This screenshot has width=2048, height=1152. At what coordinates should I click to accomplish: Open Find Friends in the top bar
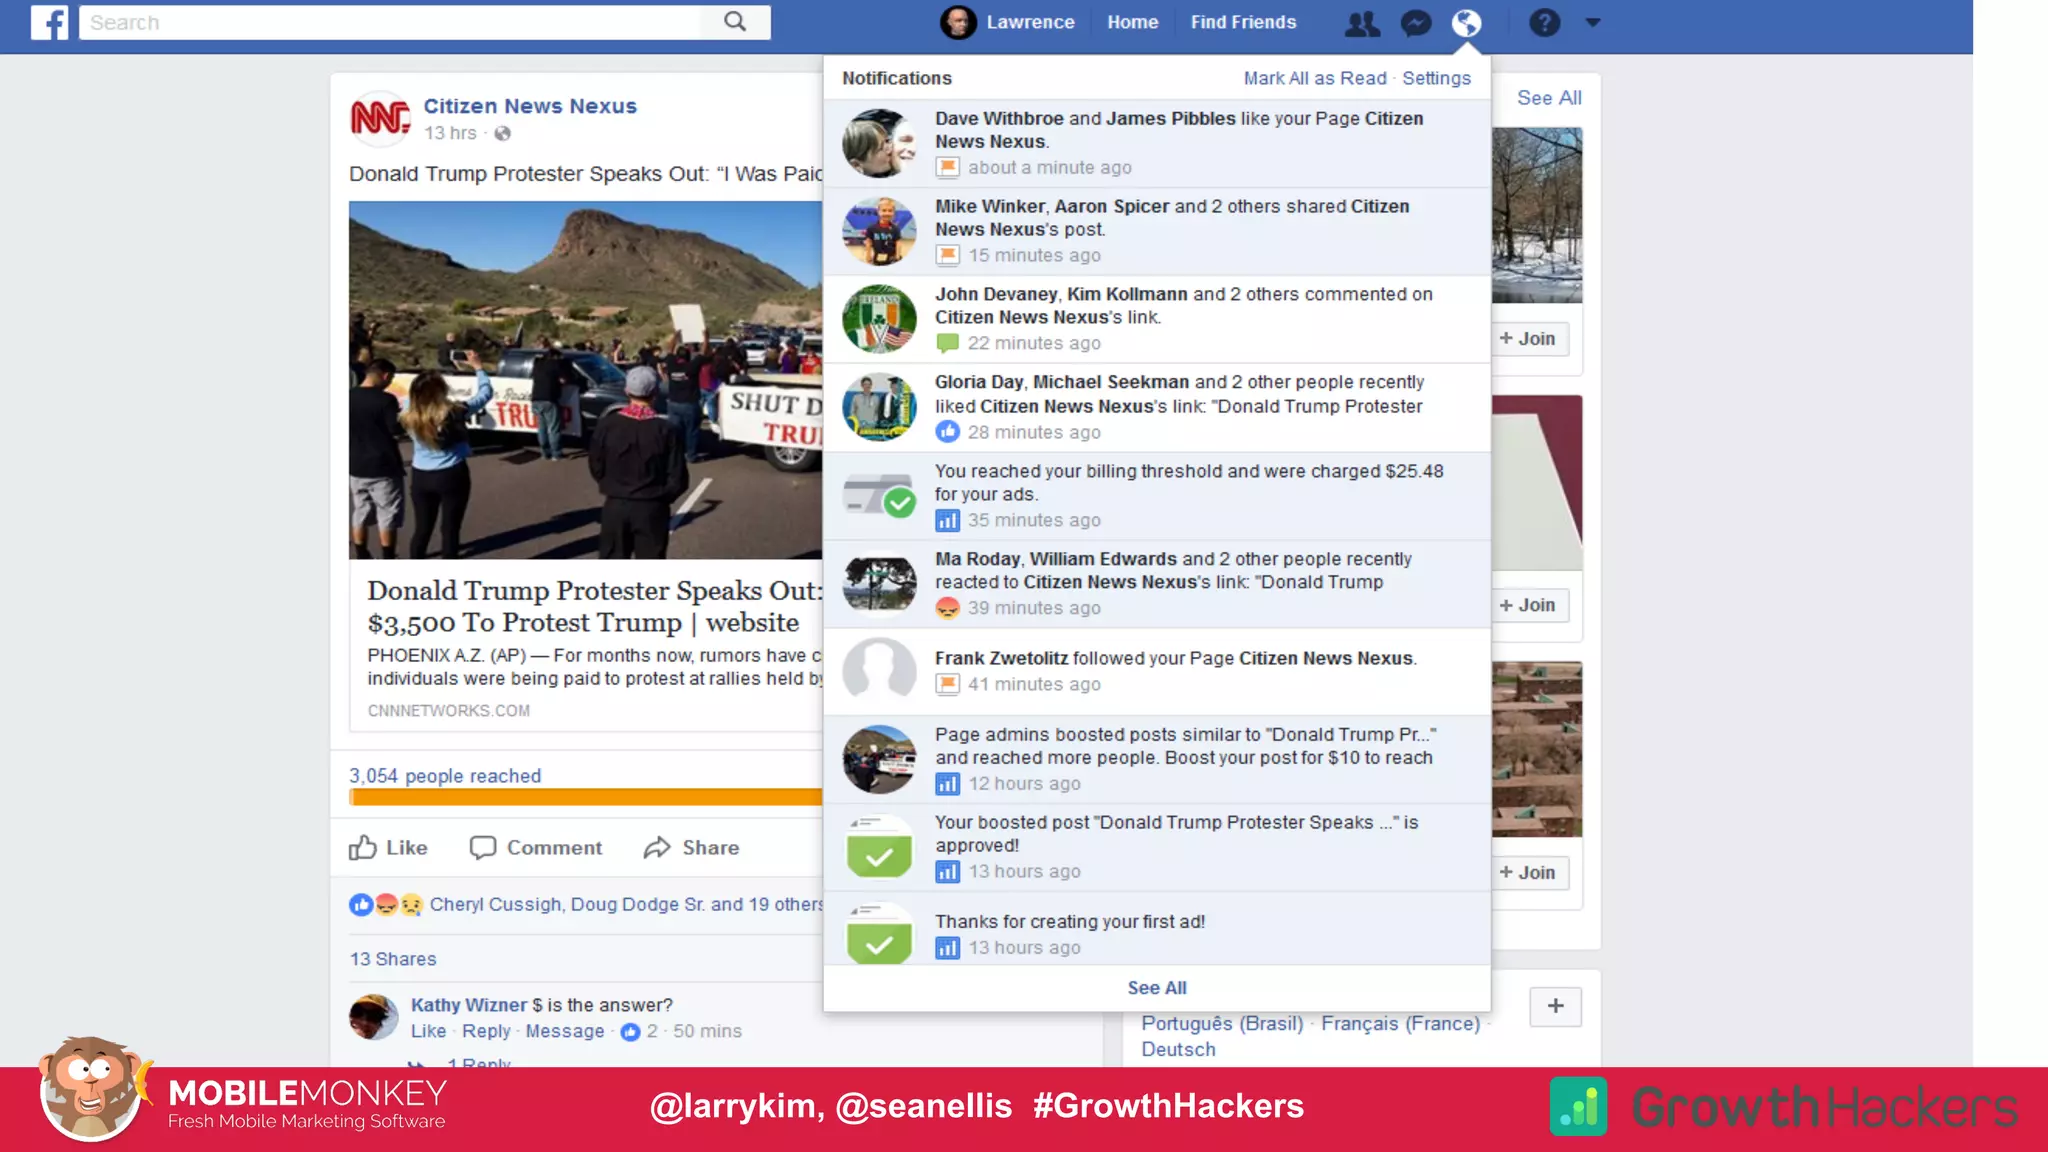coord(1243,22)
